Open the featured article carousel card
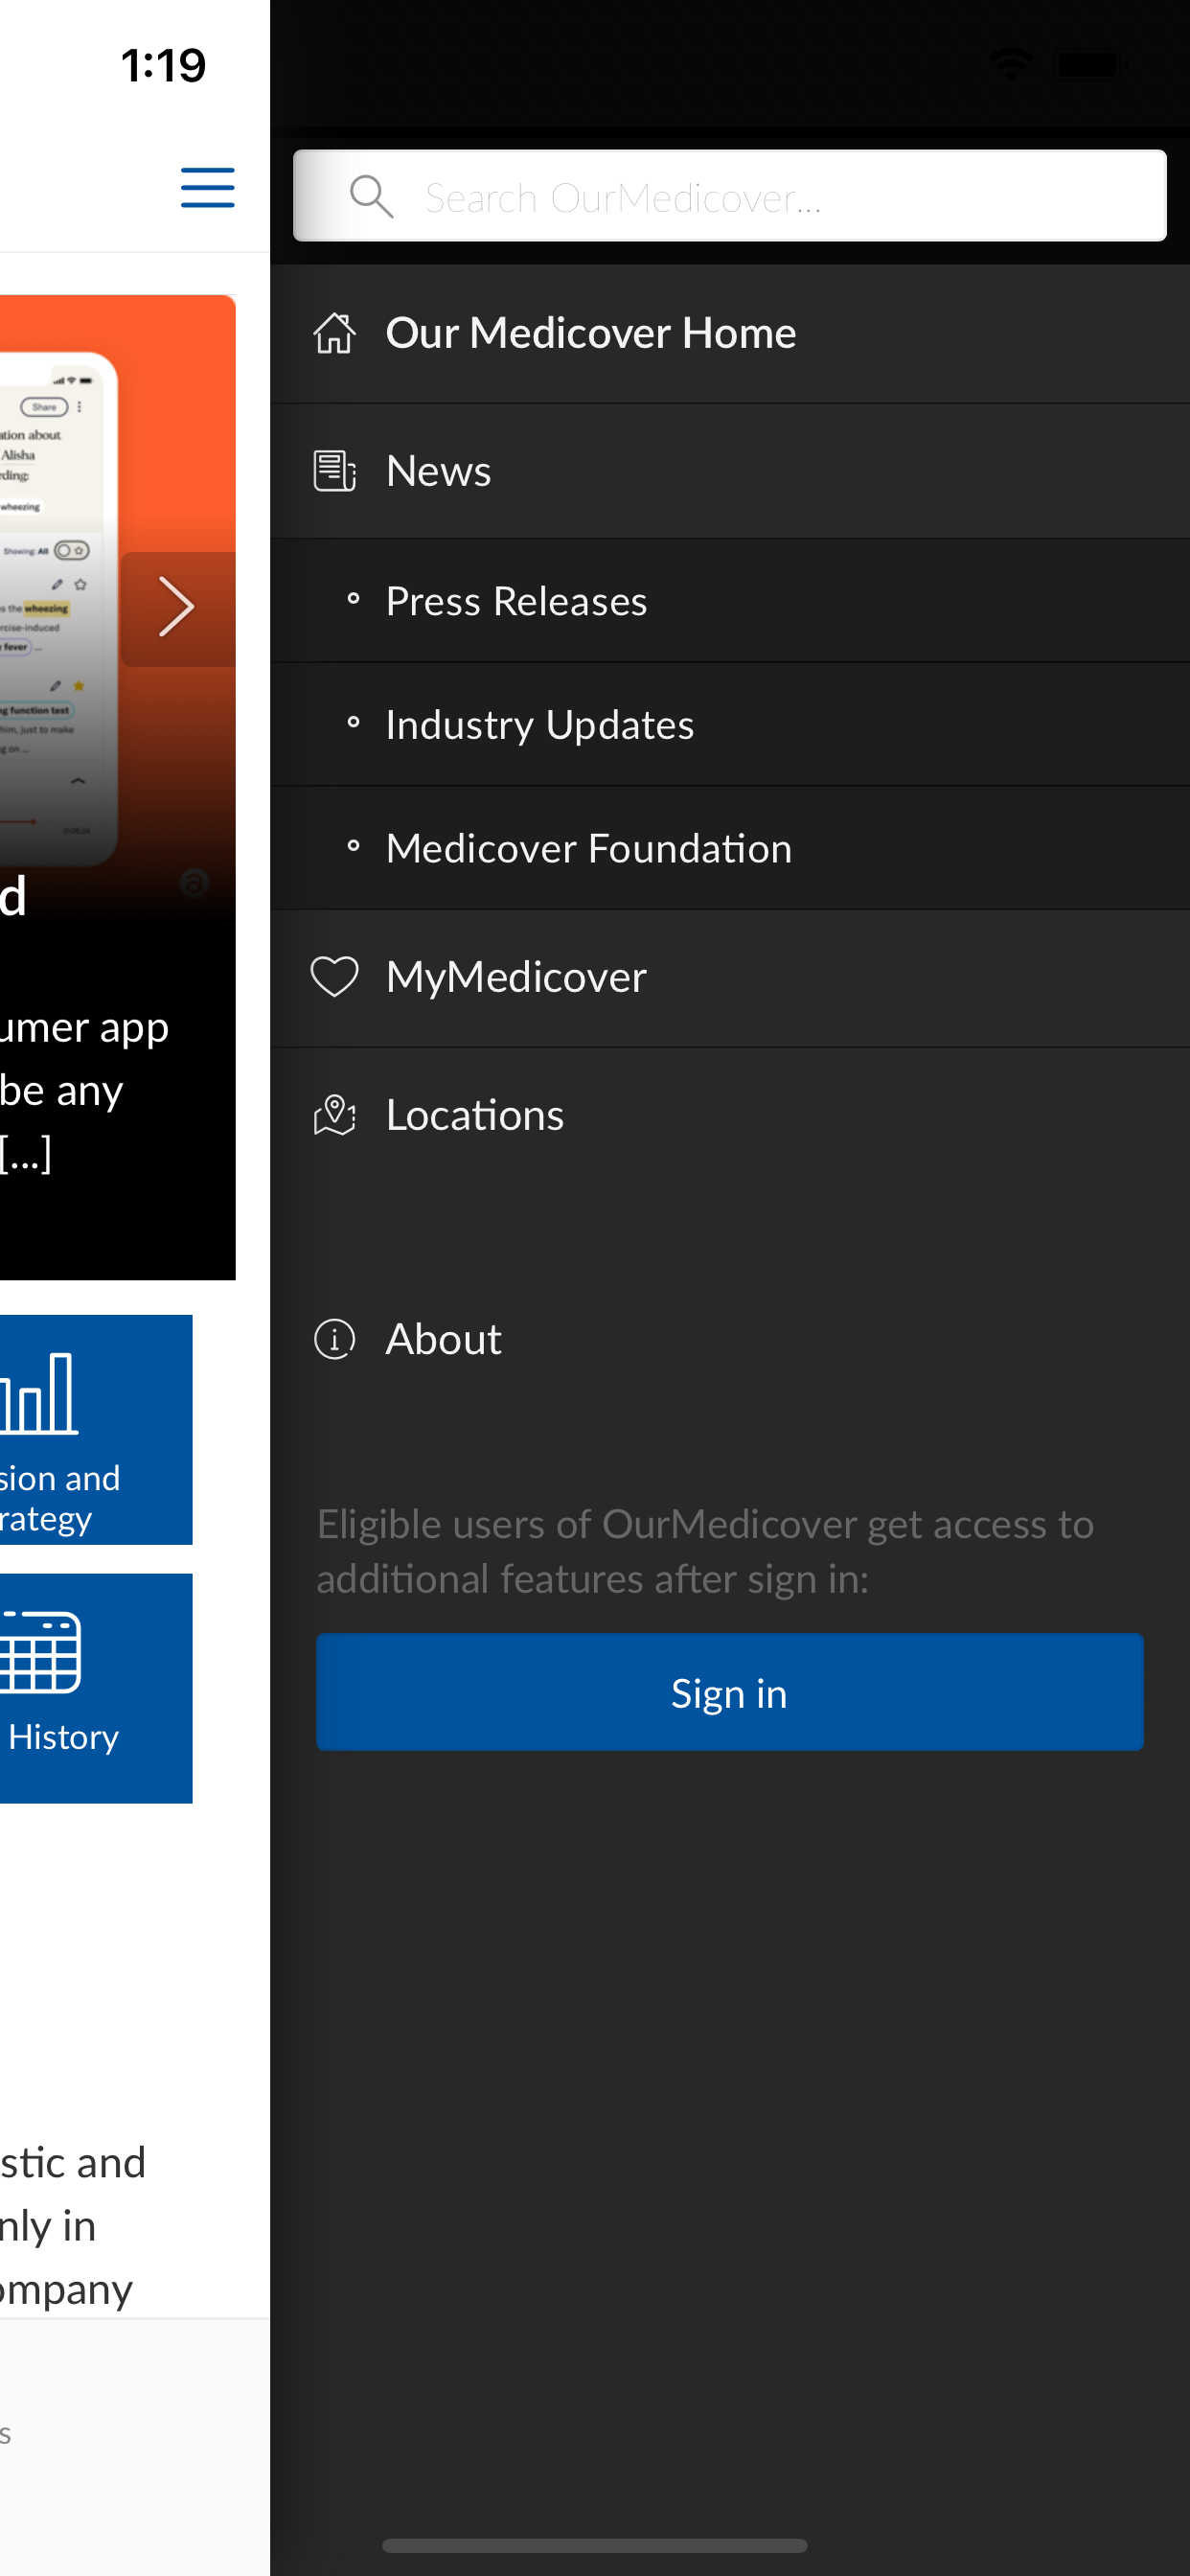The image size is (1190, 2576). pyautogui.click(x=117, y=787)
